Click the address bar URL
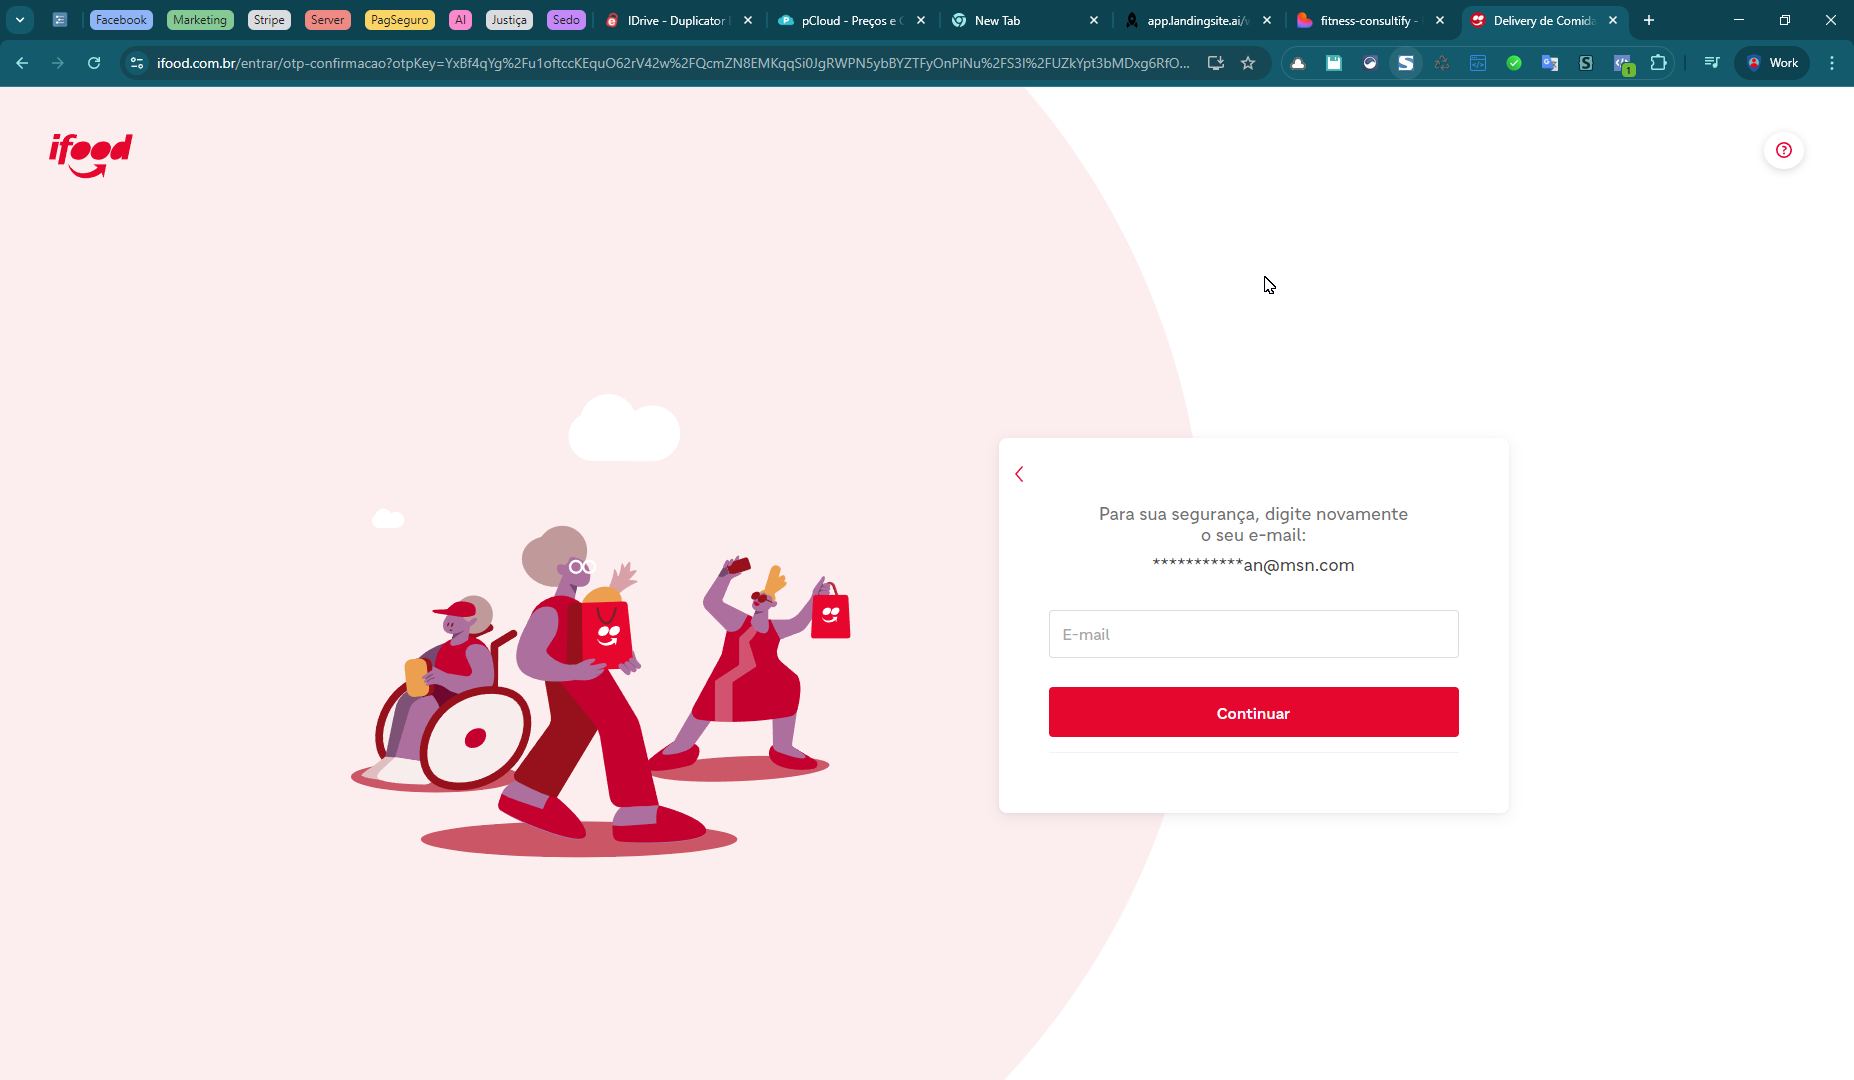The image size is (1854, 1080). (673, 63)
